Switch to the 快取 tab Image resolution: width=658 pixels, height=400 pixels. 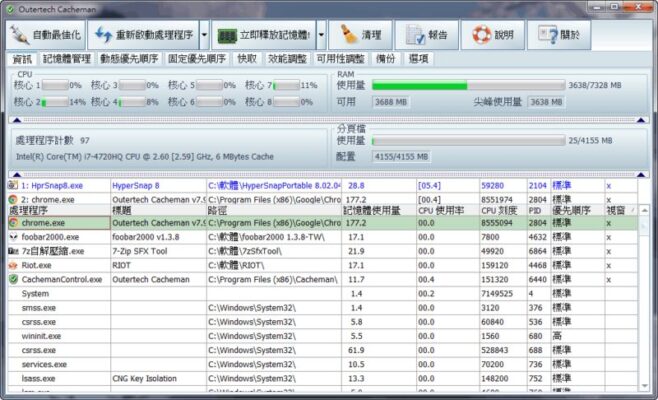click(x=247, y=59)
